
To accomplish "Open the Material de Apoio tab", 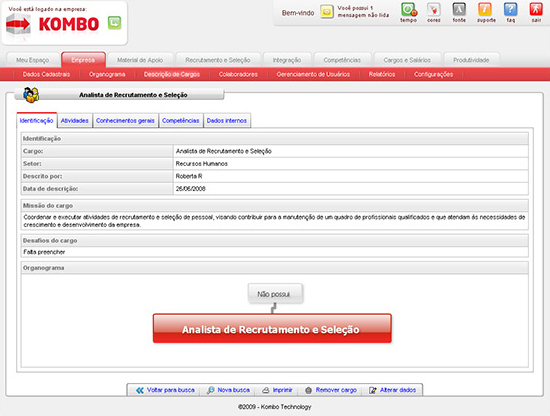I will tap(140, 60).
